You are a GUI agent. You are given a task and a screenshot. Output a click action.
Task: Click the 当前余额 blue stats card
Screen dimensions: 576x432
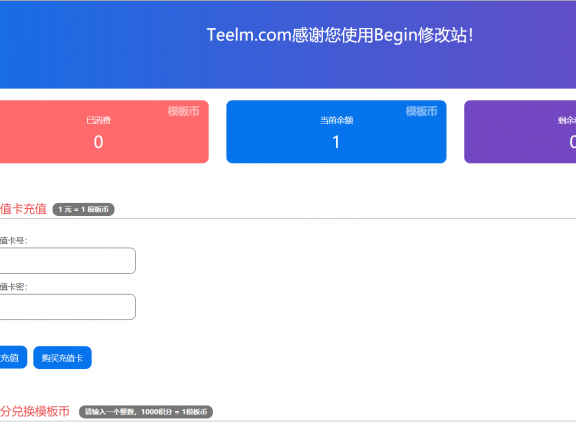click(x=336, y=132)
